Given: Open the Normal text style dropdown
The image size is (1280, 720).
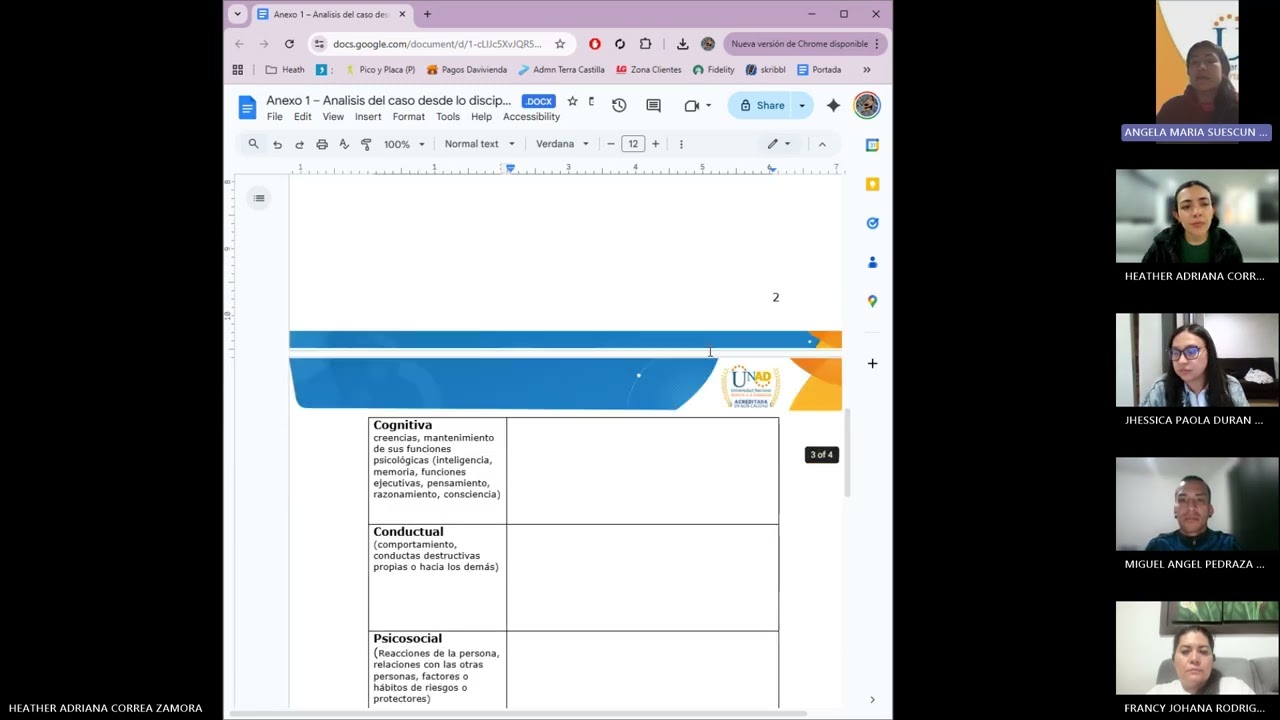Looking at the screenshot, I should pyautogui.click(x=479, y=144).
